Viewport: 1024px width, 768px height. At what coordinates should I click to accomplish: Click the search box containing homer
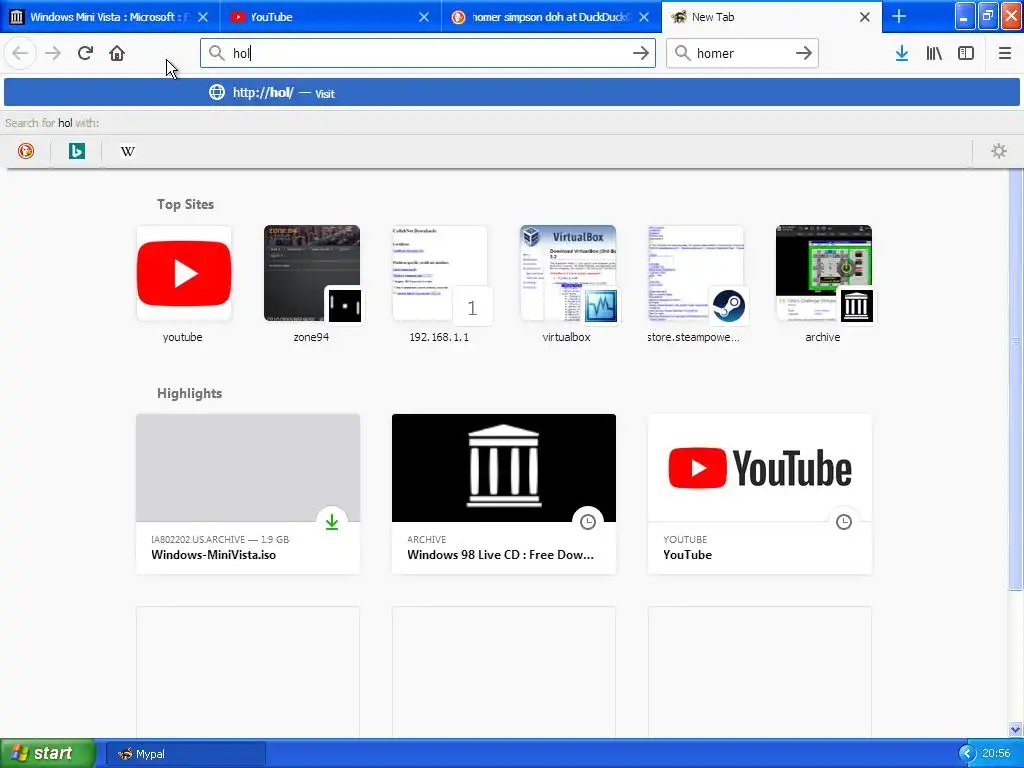(x=742, y=53)
